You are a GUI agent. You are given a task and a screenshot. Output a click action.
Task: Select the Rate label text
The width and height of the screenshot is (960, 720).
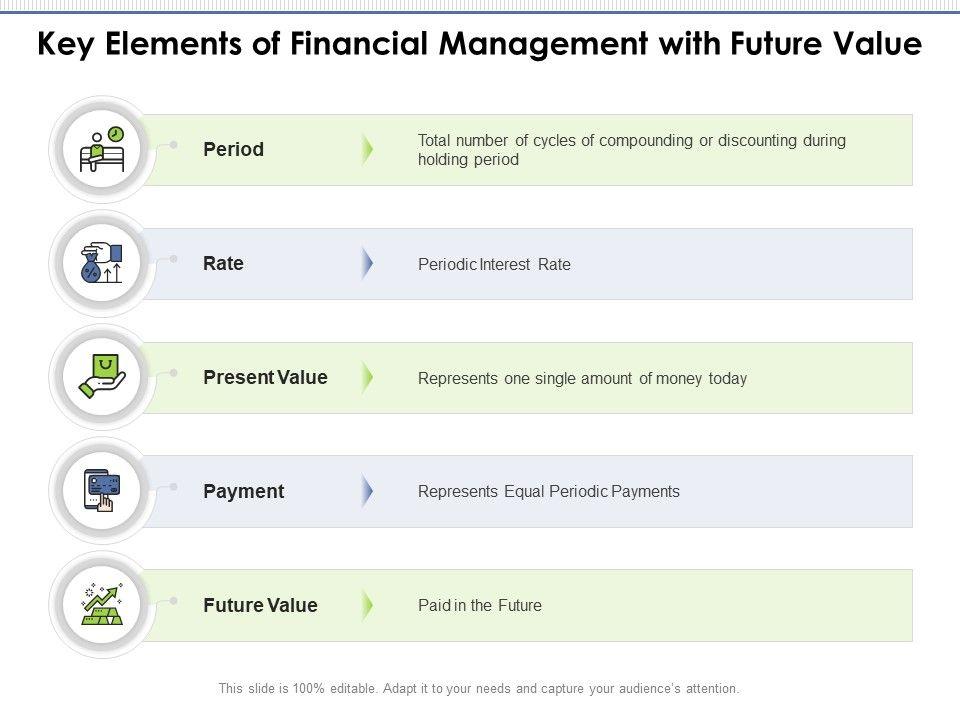(223, 264)
